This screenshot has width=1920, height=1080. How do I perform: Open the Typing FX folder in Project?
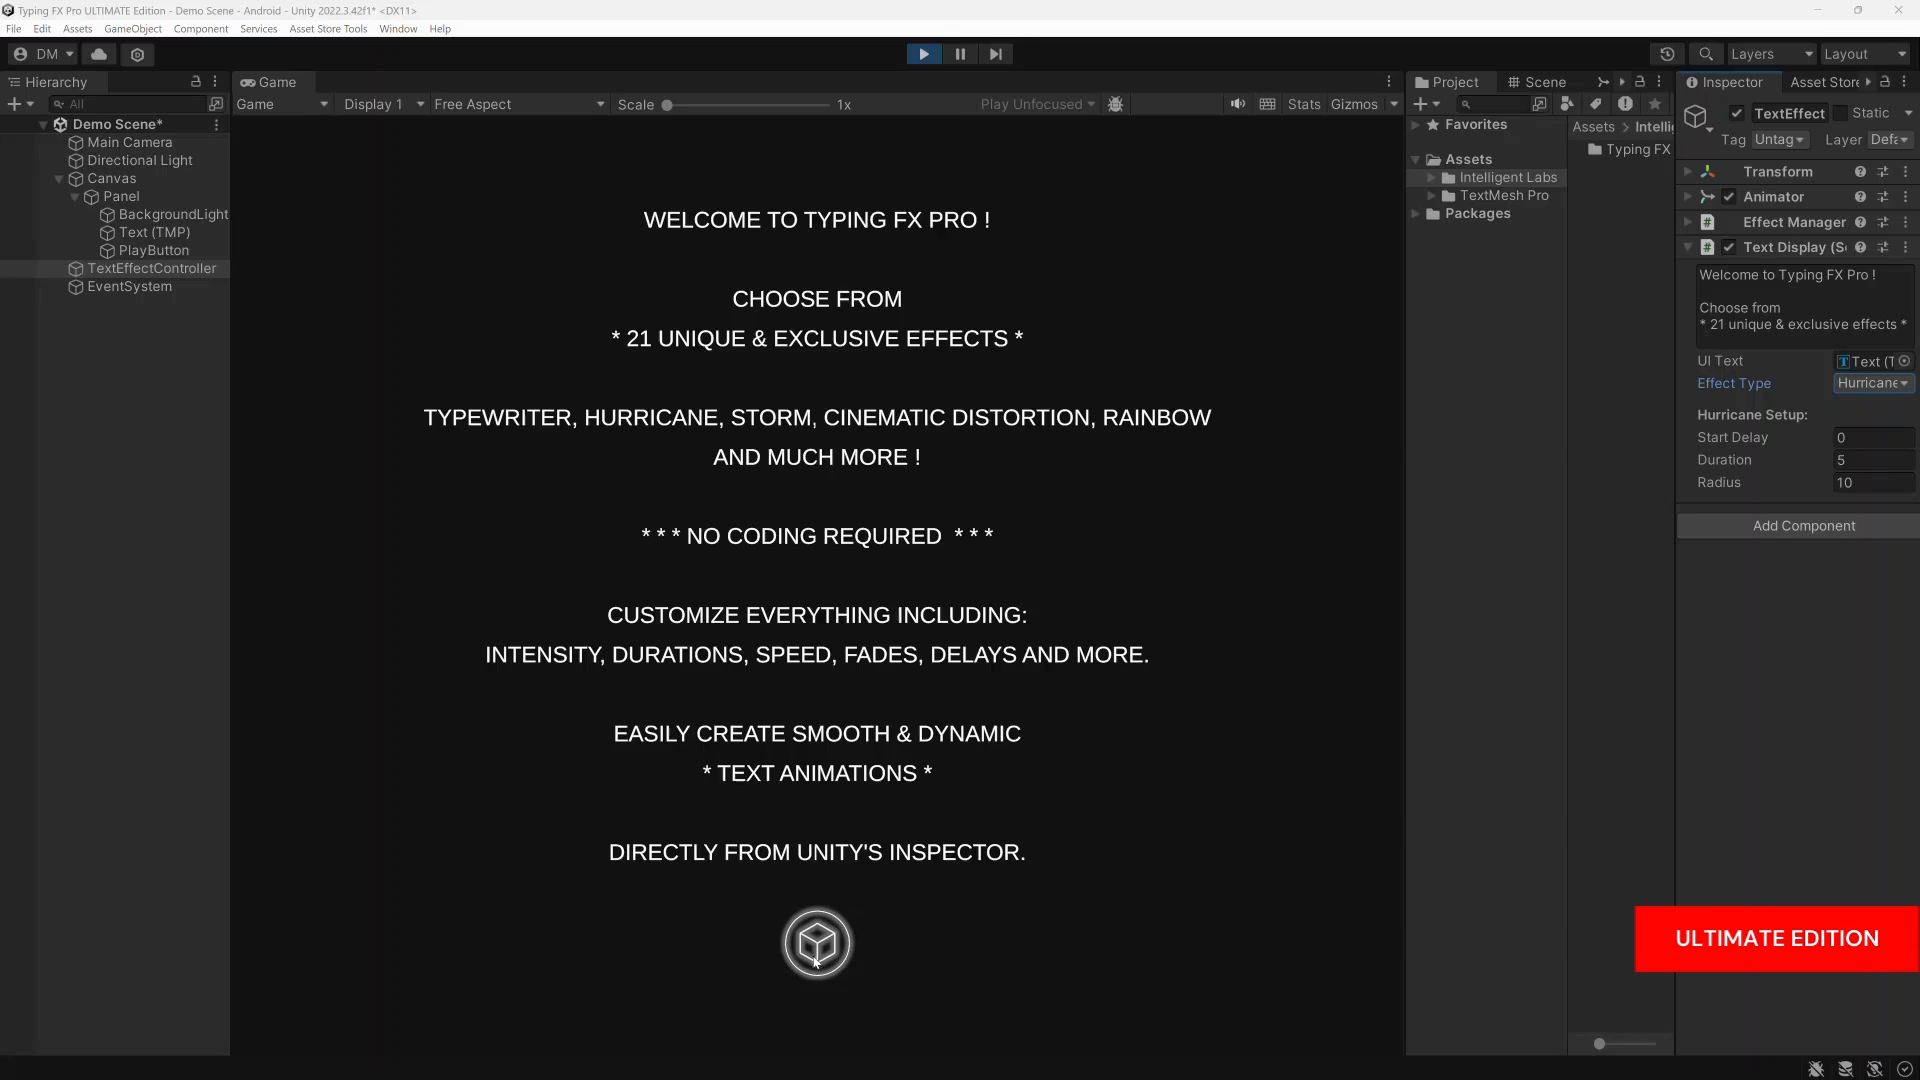[1629, 150]
